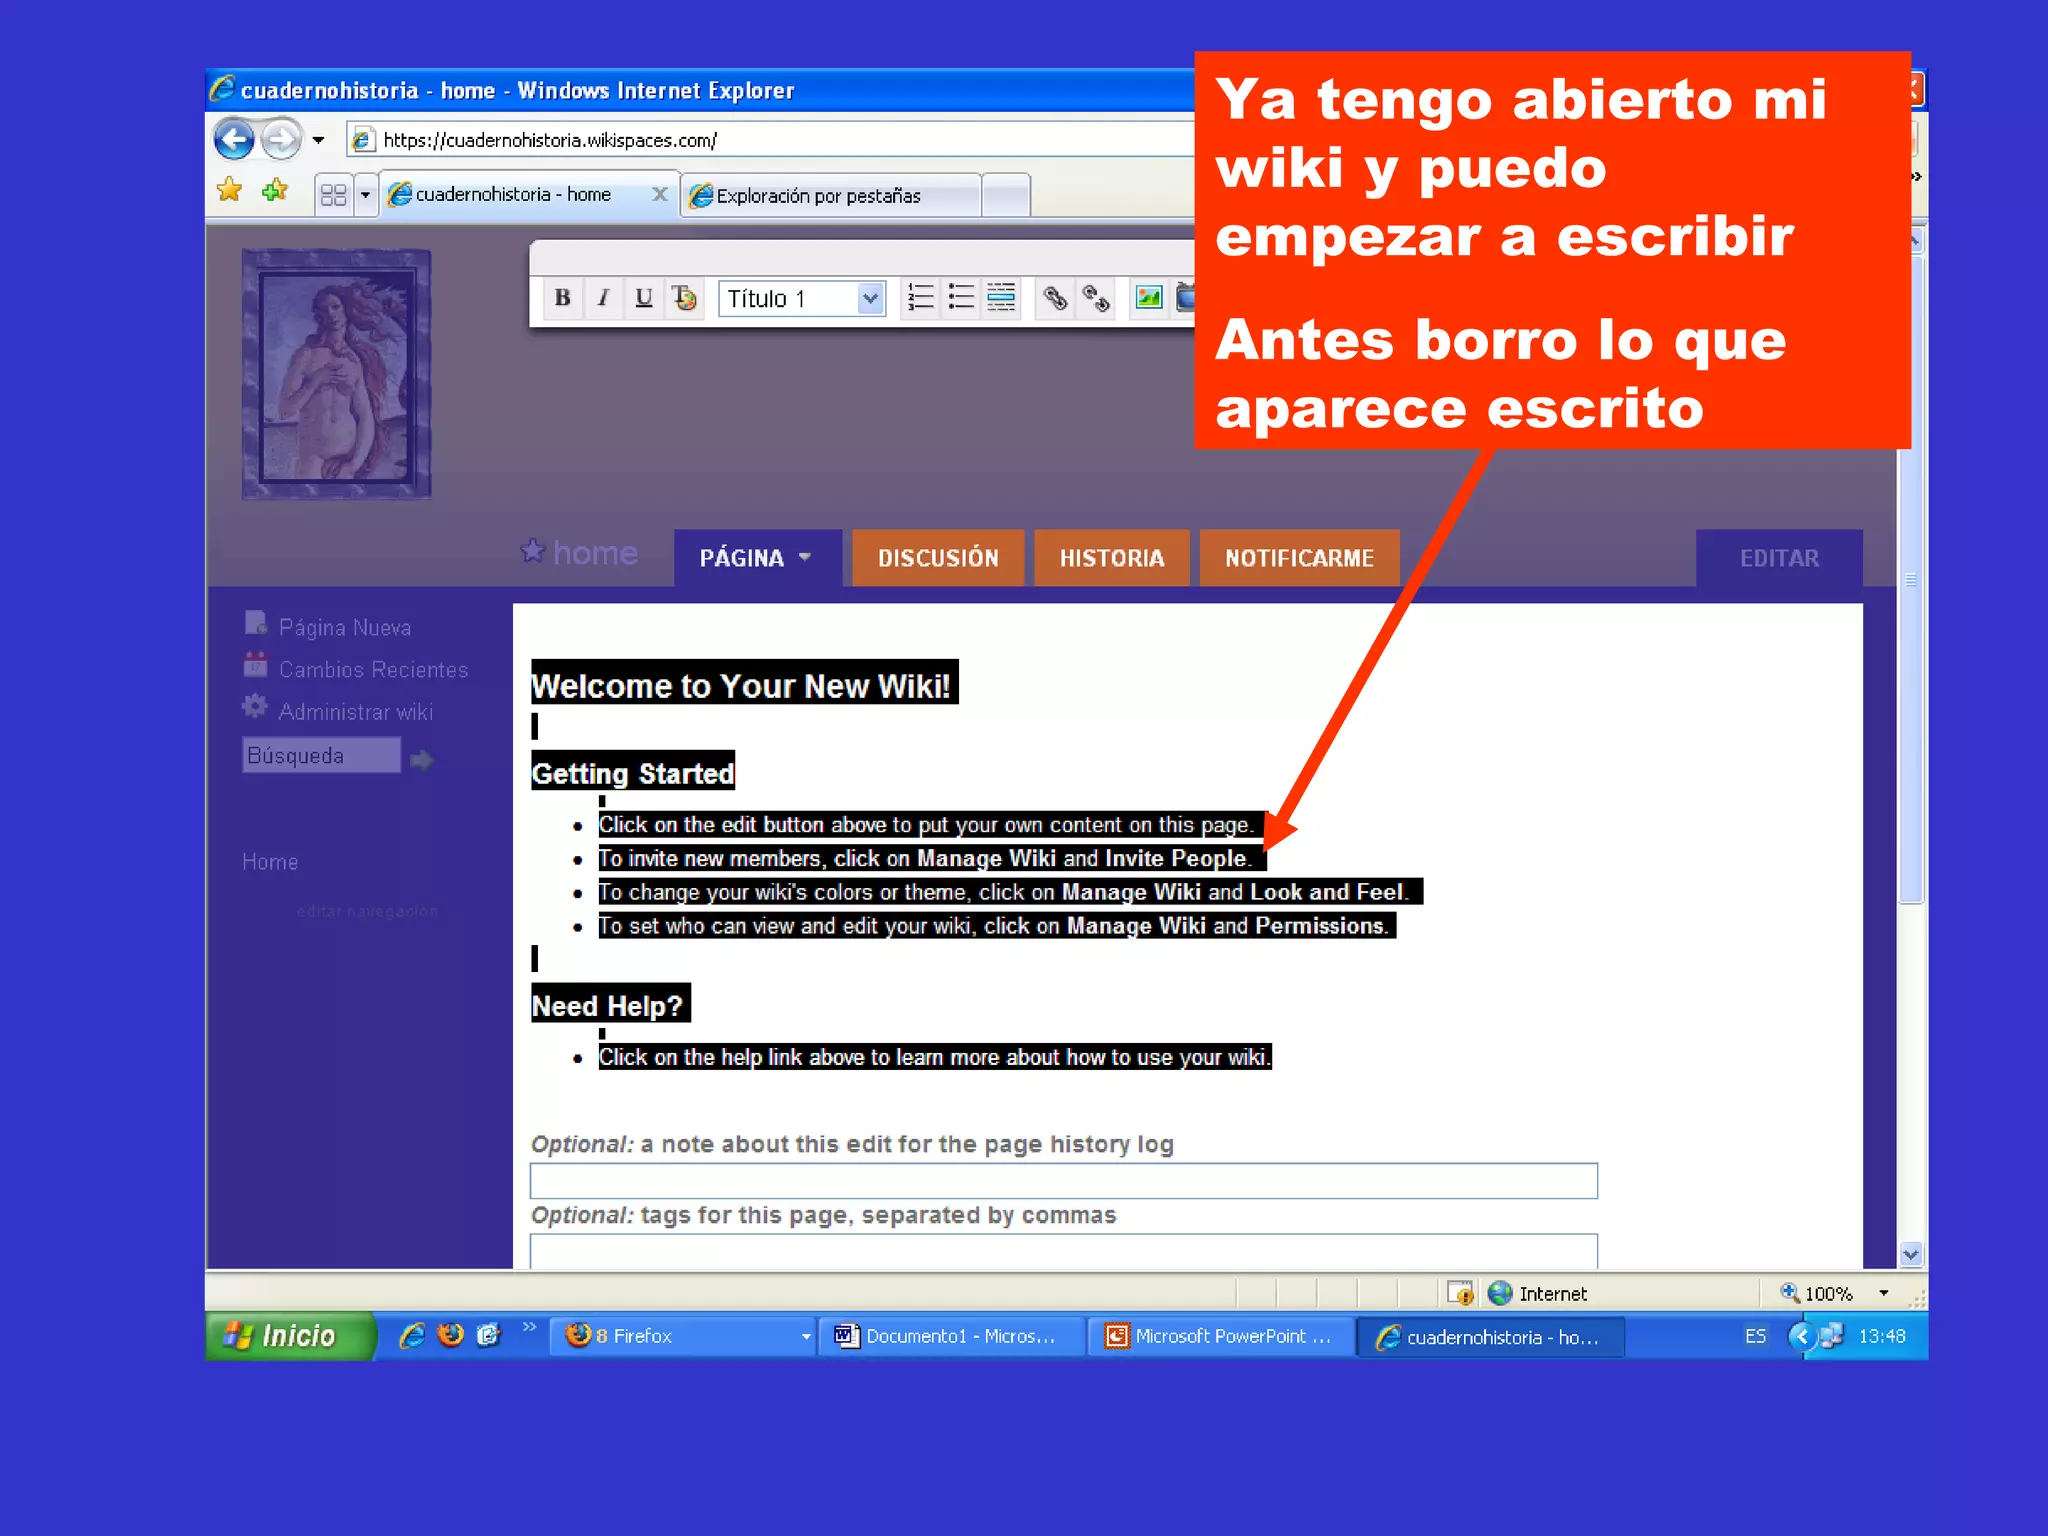Open the DISCUSIÓN tab
This screenshot has width=2048, height=1536.
[x=938, y=558]
